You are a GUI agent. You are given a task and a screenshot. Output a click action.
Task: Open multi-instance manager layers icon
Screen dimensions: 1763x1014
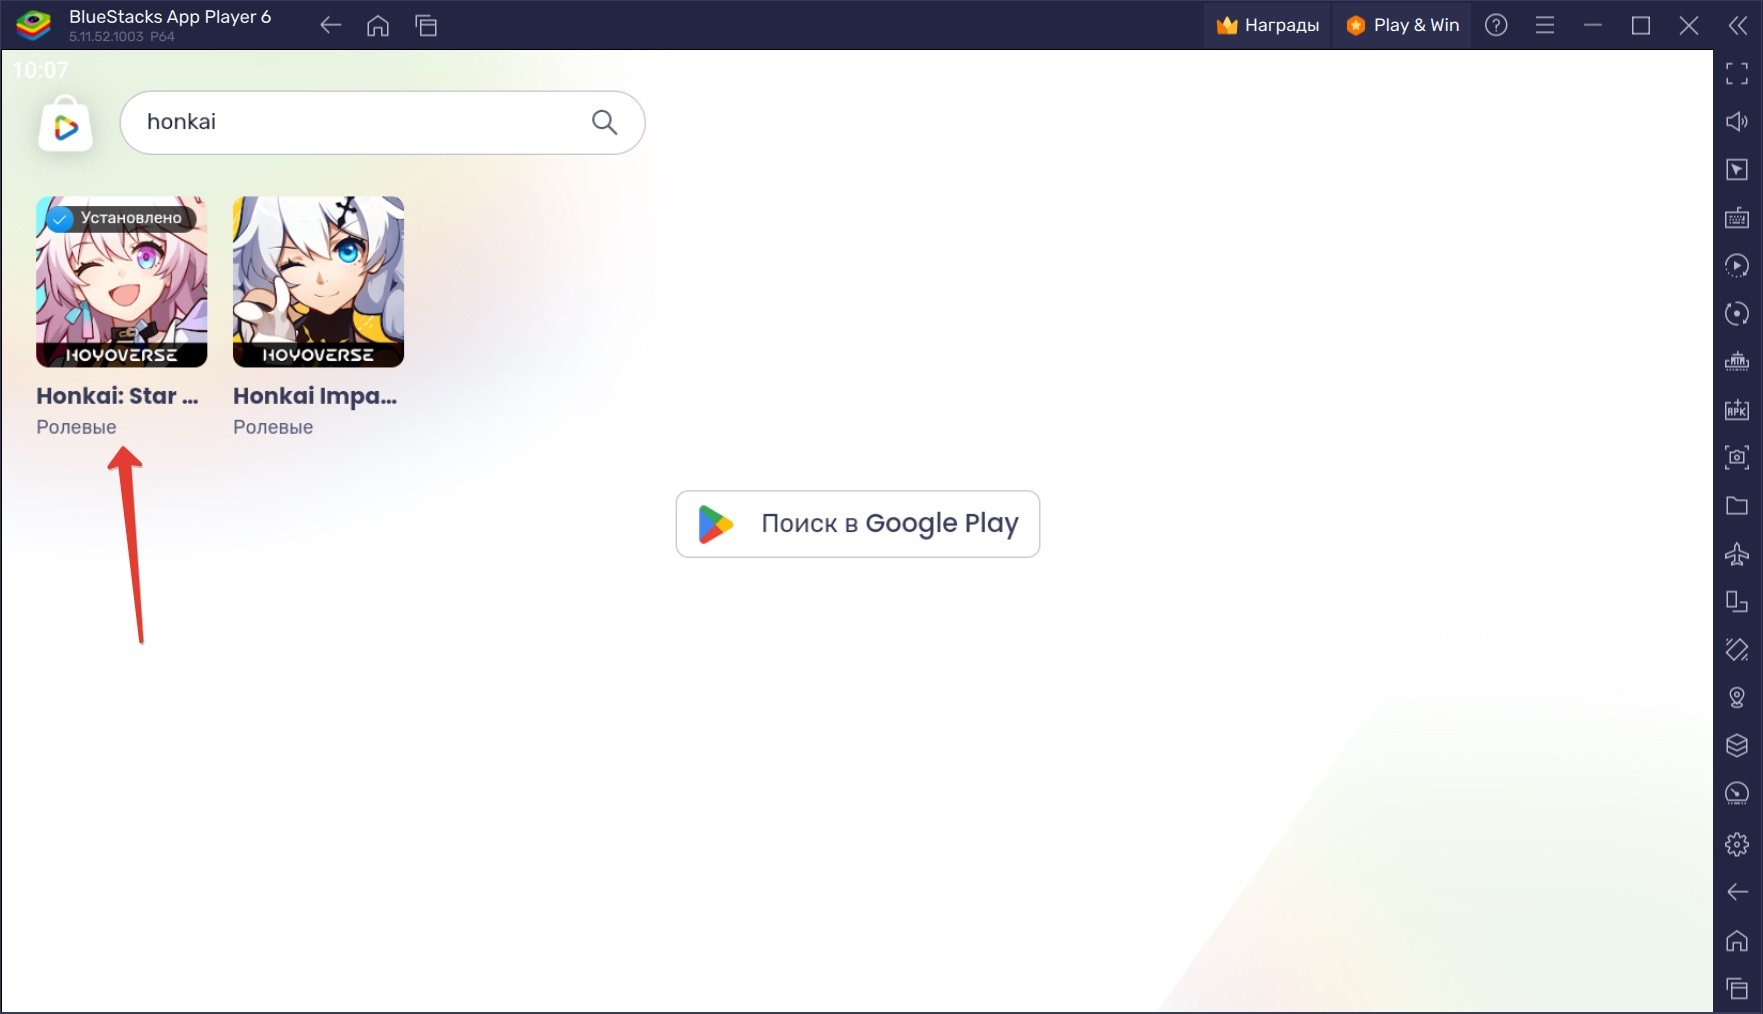[x=1737, y=746]
